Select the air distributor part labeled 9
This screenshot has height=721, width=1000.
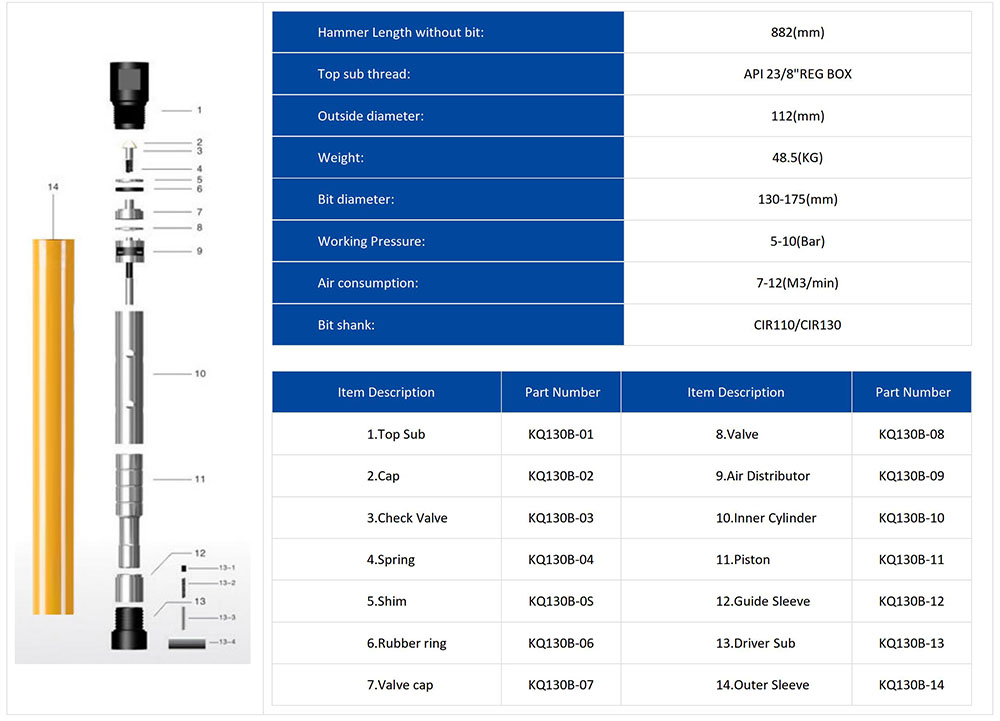tap(131, 250)
